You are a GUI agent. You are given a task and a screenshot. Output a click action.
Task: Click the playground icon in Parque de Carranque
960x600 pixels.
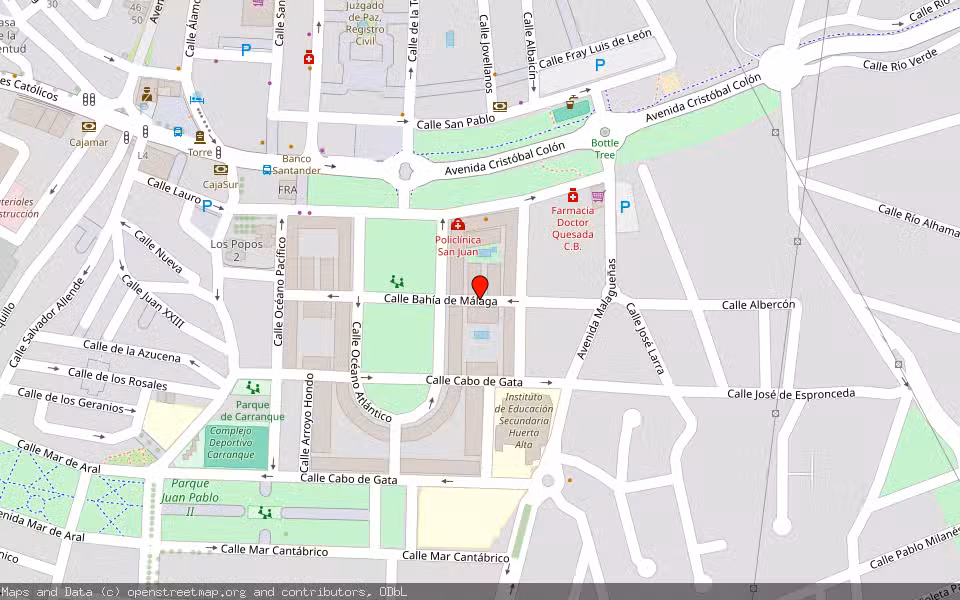(x=253, y=387)
